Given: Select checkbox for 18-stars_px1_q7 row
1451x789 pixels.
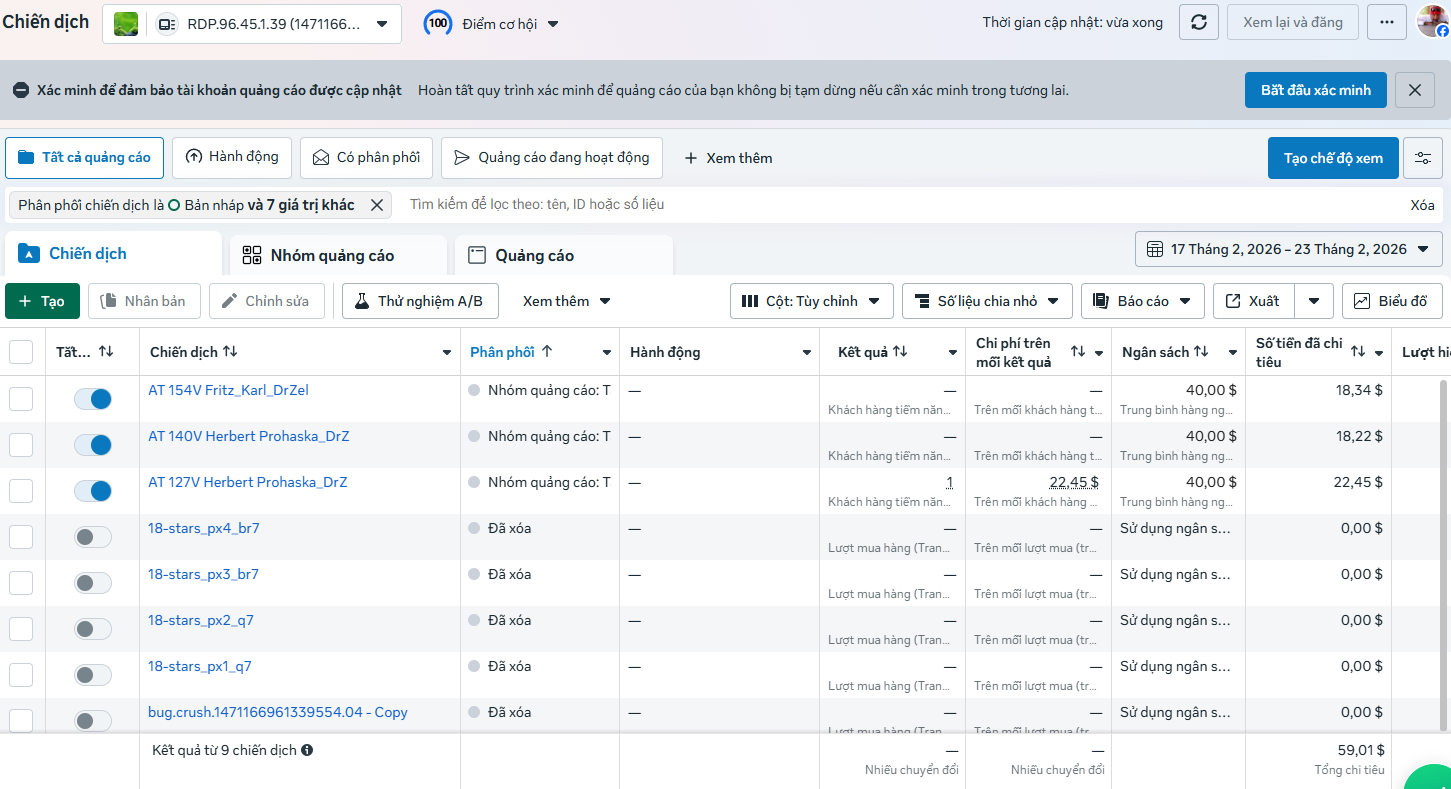Looking at the screenshot, I should (21, 675).
